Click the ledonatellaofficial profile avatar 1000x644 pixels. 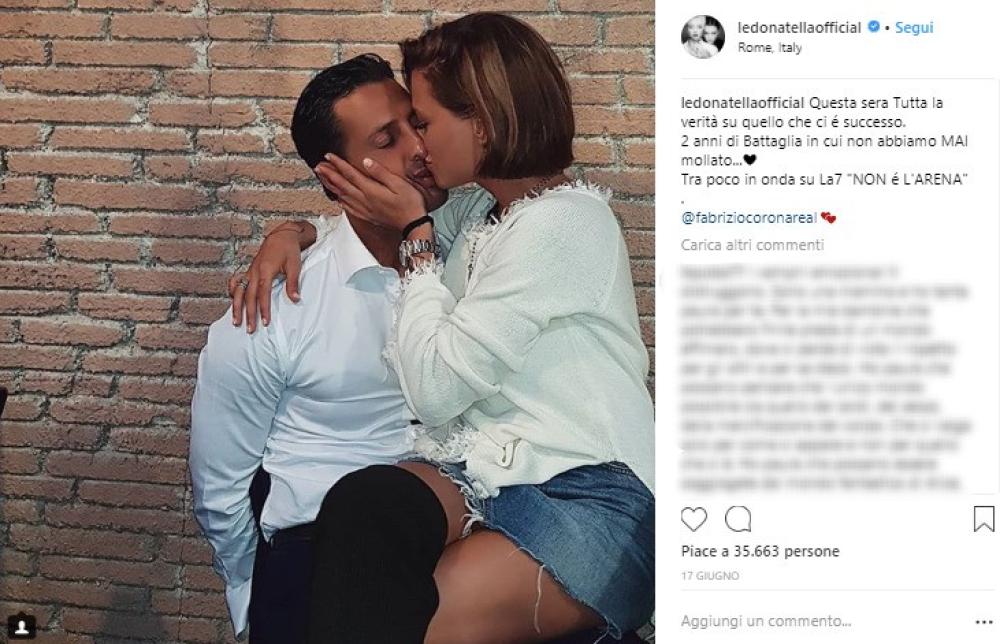(703, 37)
